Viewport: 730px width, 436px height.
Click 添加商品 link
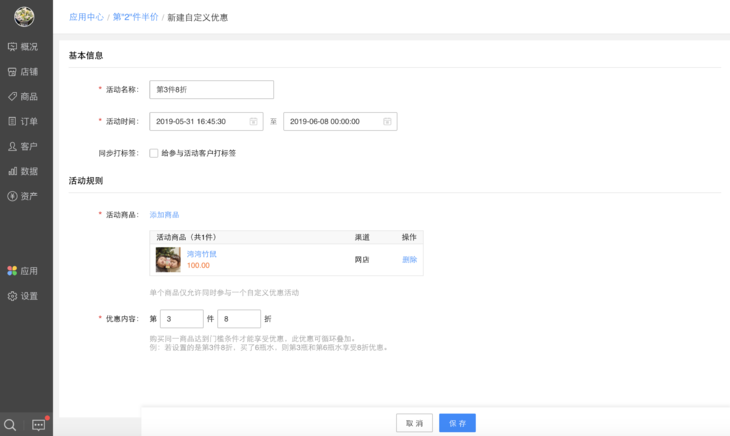pos(164,215)
